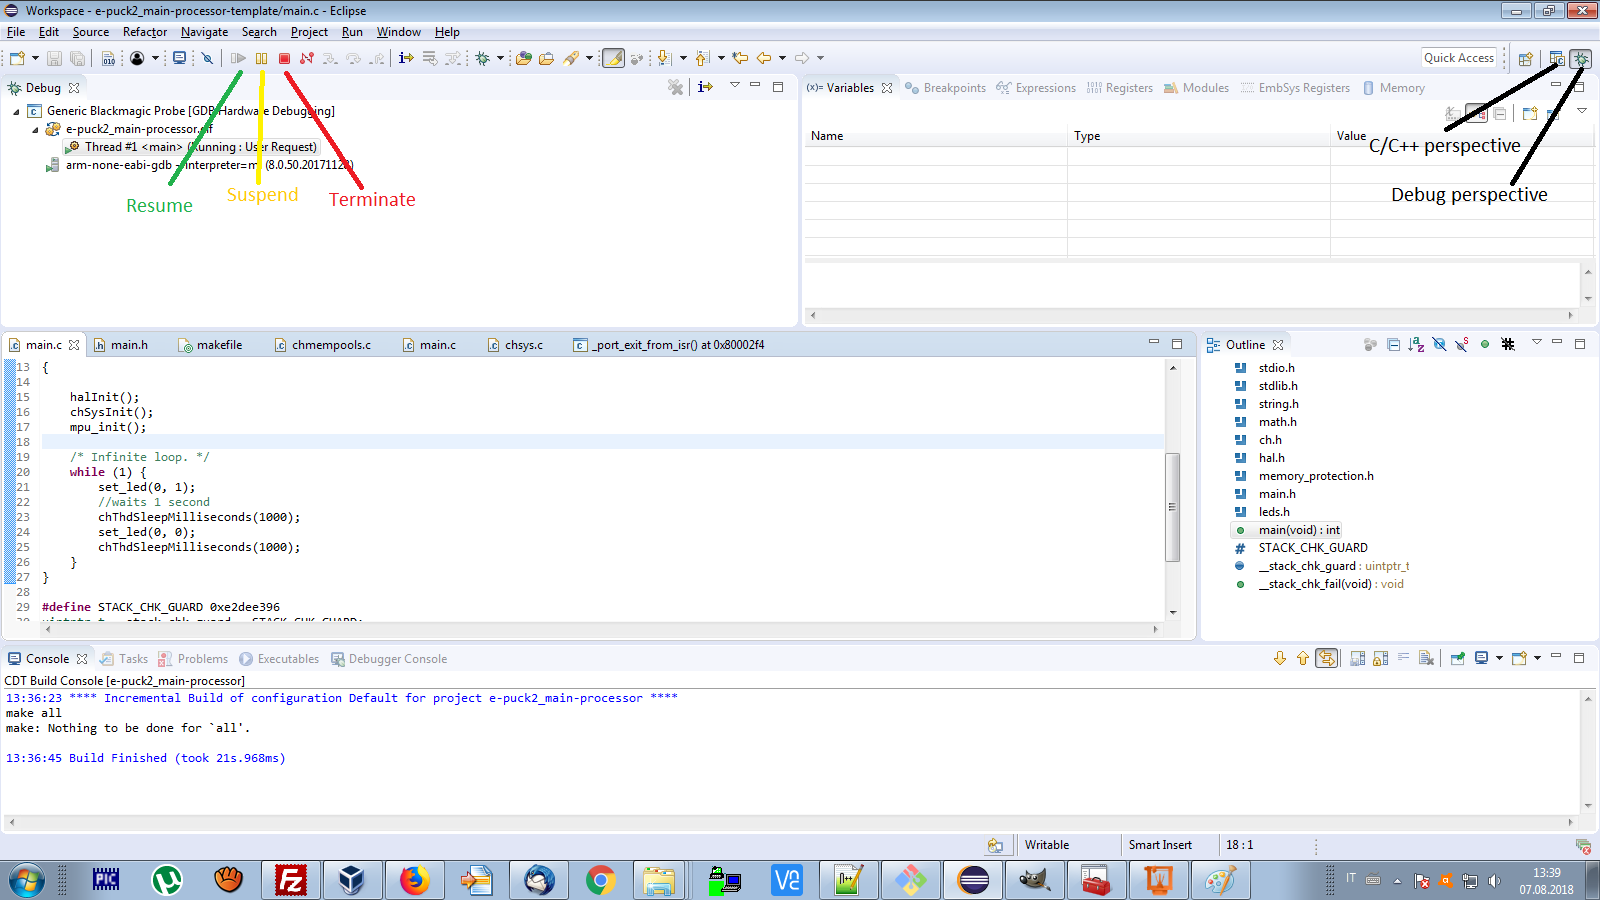Click the Disconnect icon in toolbar

(307, 58)
